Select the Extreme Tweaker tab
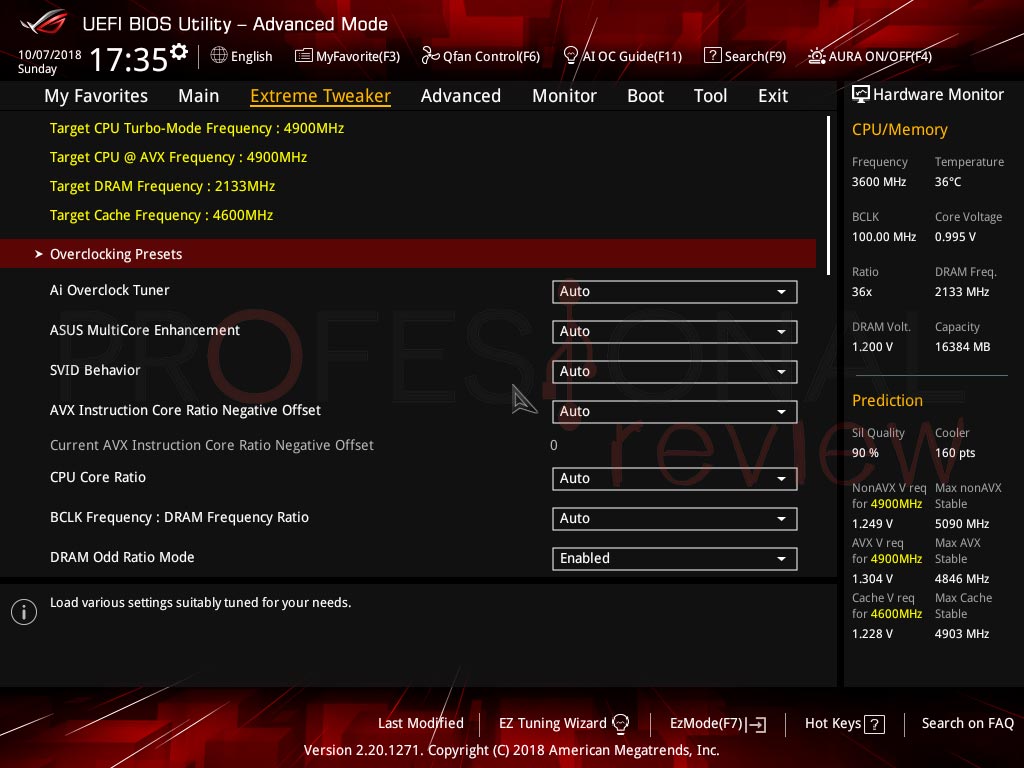The image size is (1024, 768). pyautogui.click(x=320, y=96)
